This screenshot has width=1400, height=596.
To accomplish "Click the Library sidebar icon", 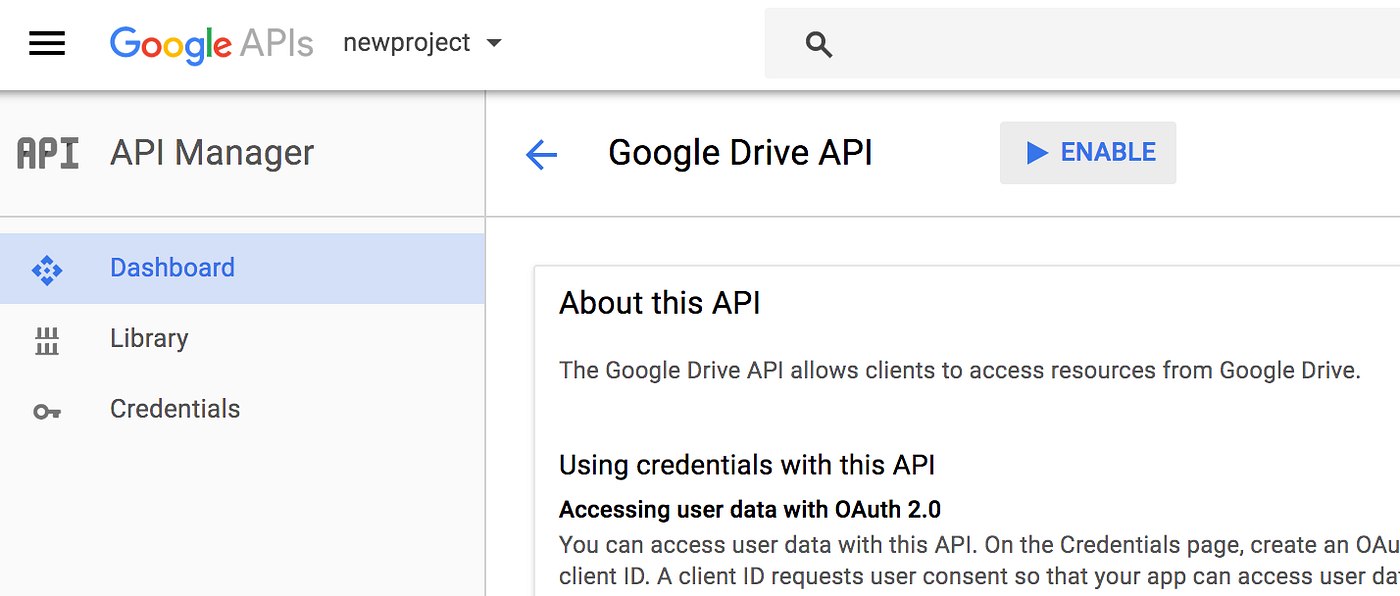I will (47, 340).
